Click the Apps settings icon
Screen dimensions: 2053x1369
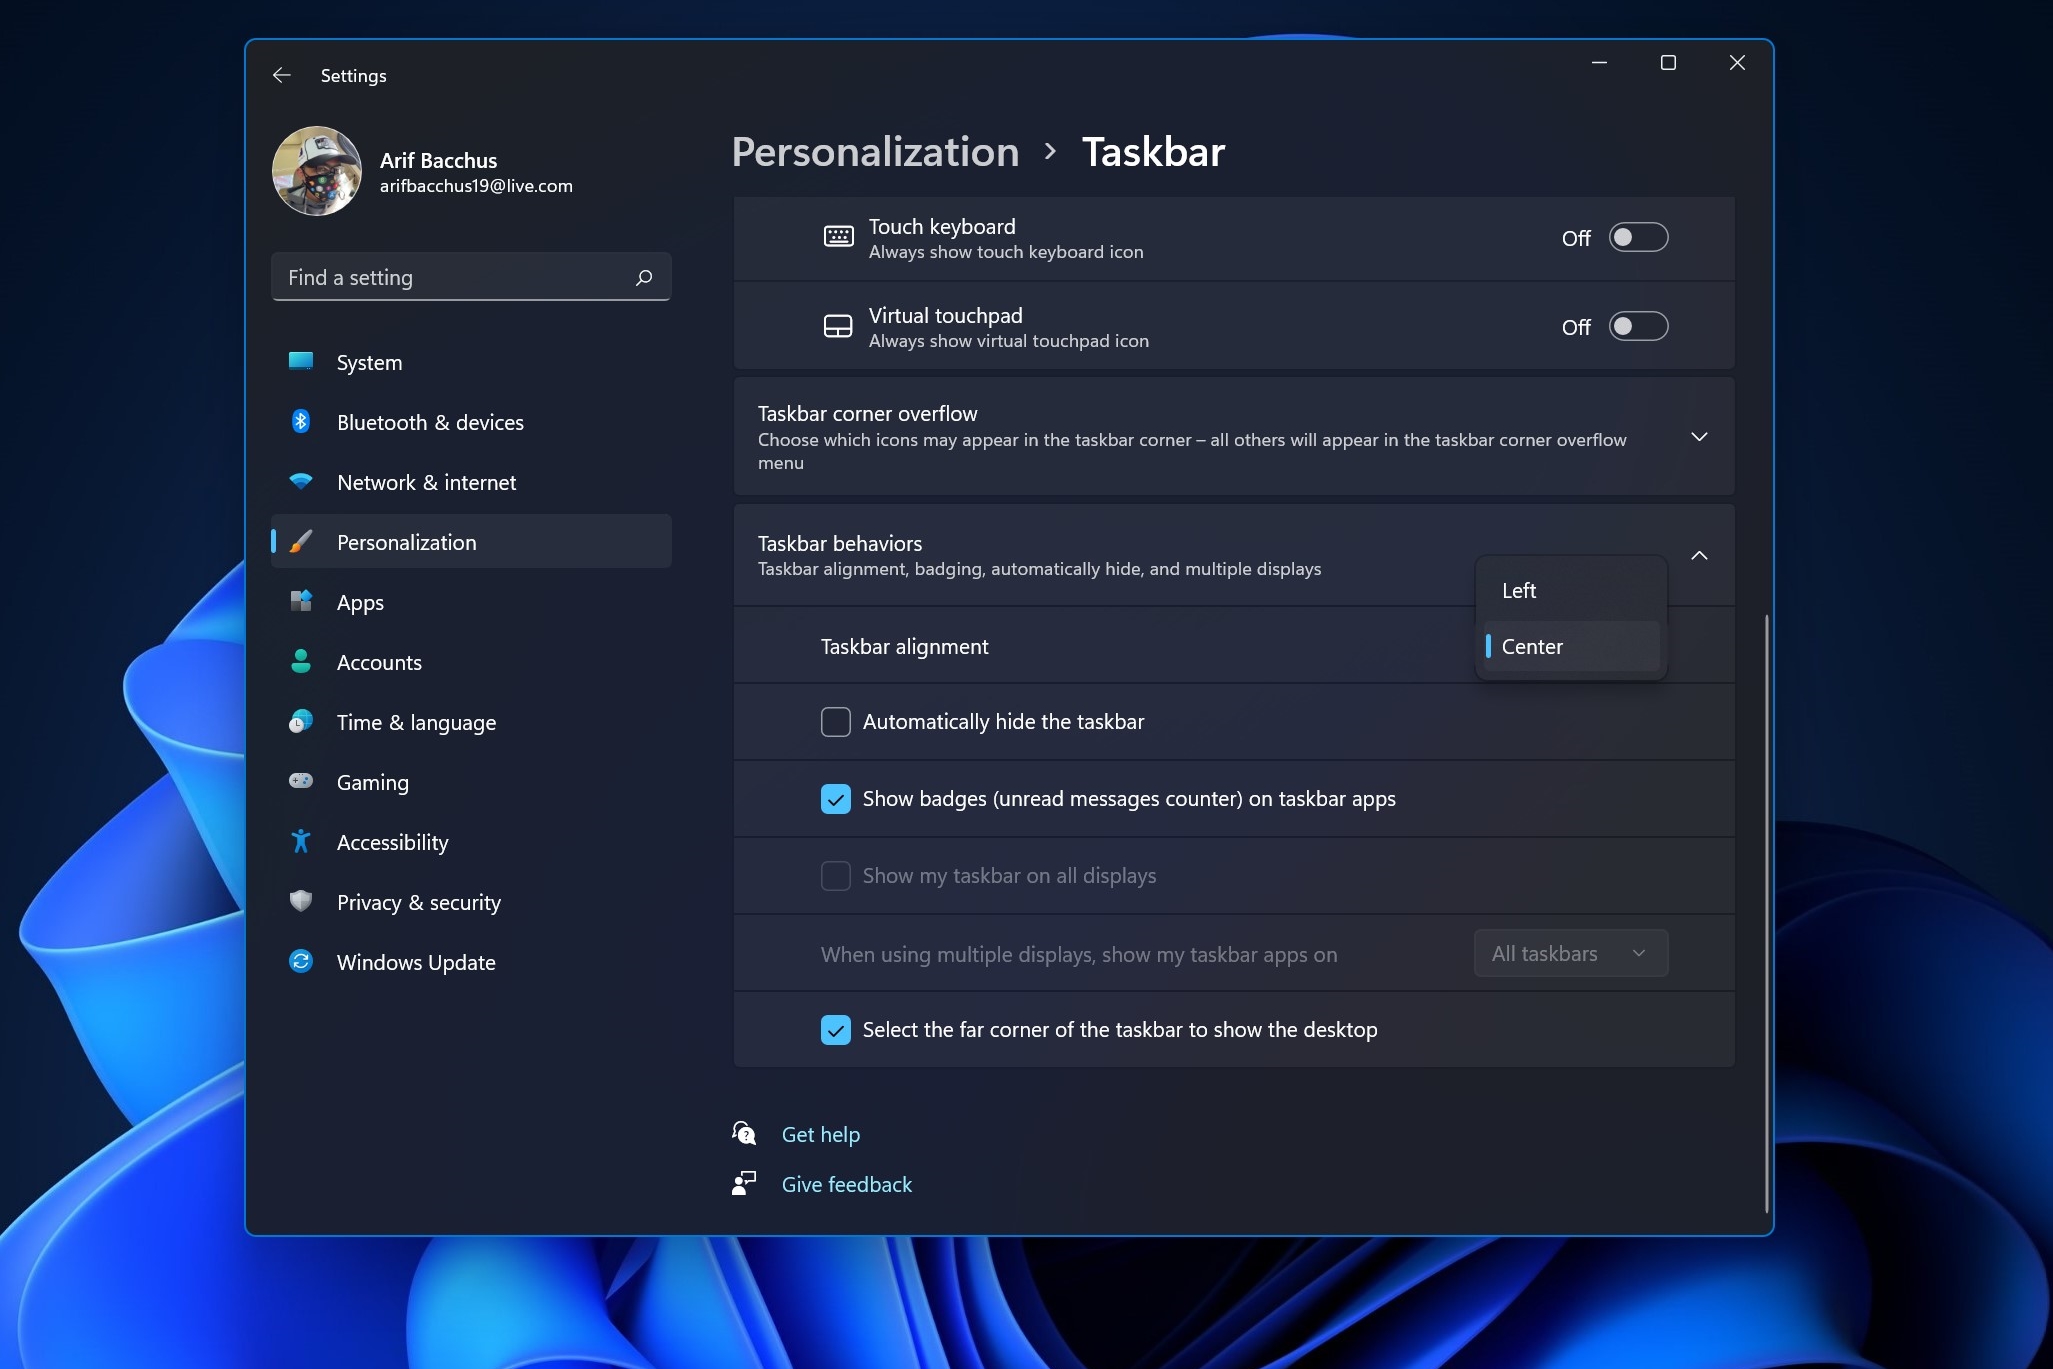click(x=299, y=600)
